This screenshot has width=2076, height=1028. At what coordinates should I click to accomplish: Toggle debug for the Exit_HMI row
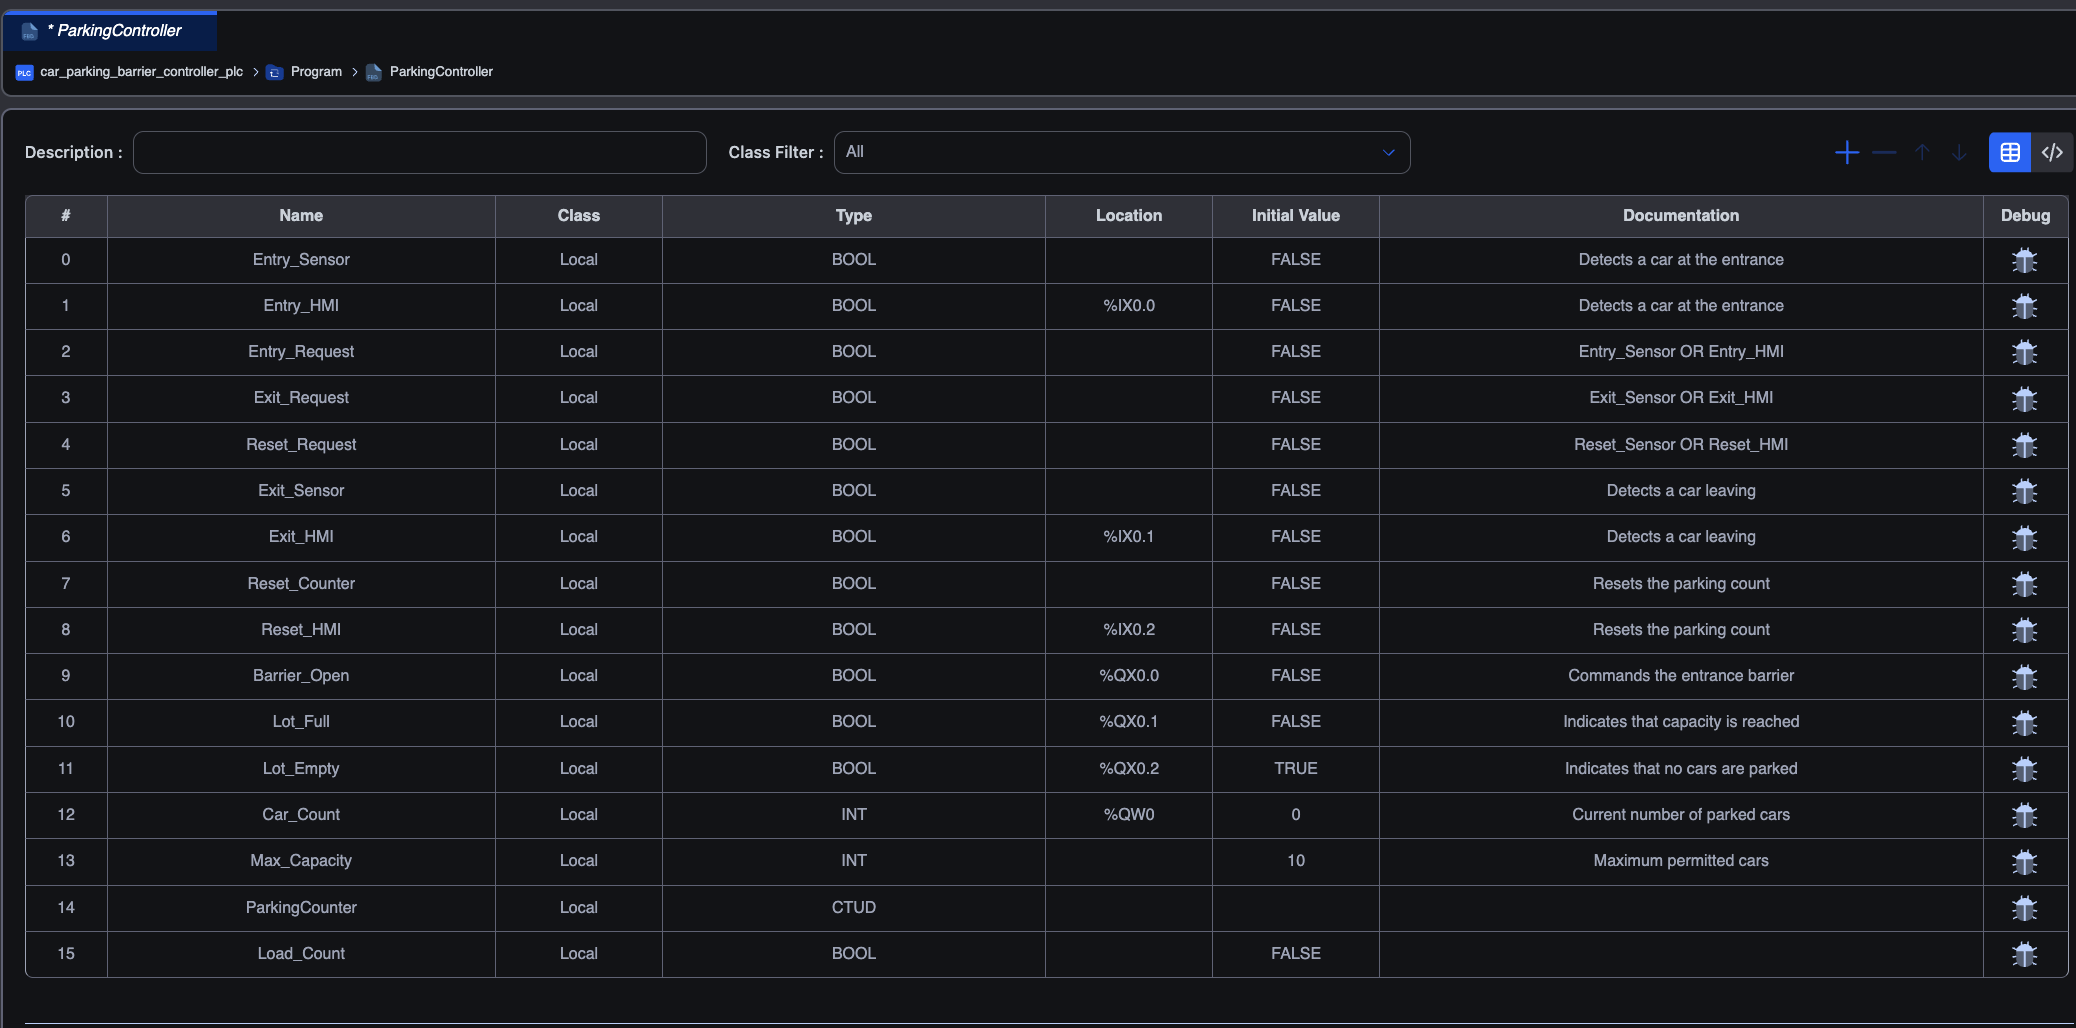pos(2024,538)
